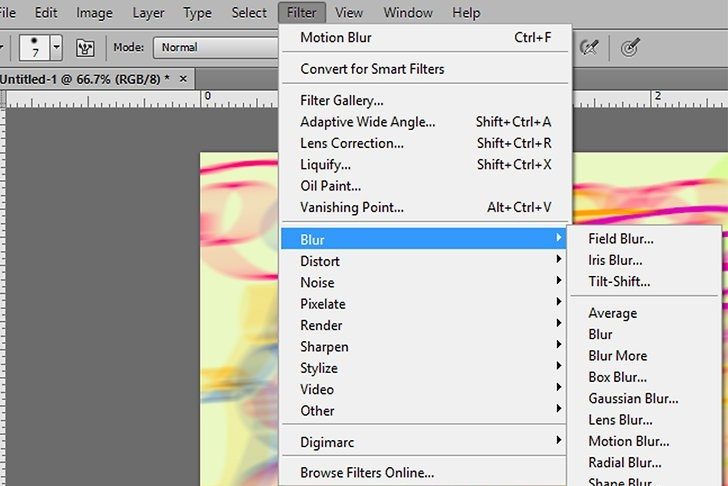Launch the Liquify filter
This screenshot has width=728, height=486.
tap(326, 164)
